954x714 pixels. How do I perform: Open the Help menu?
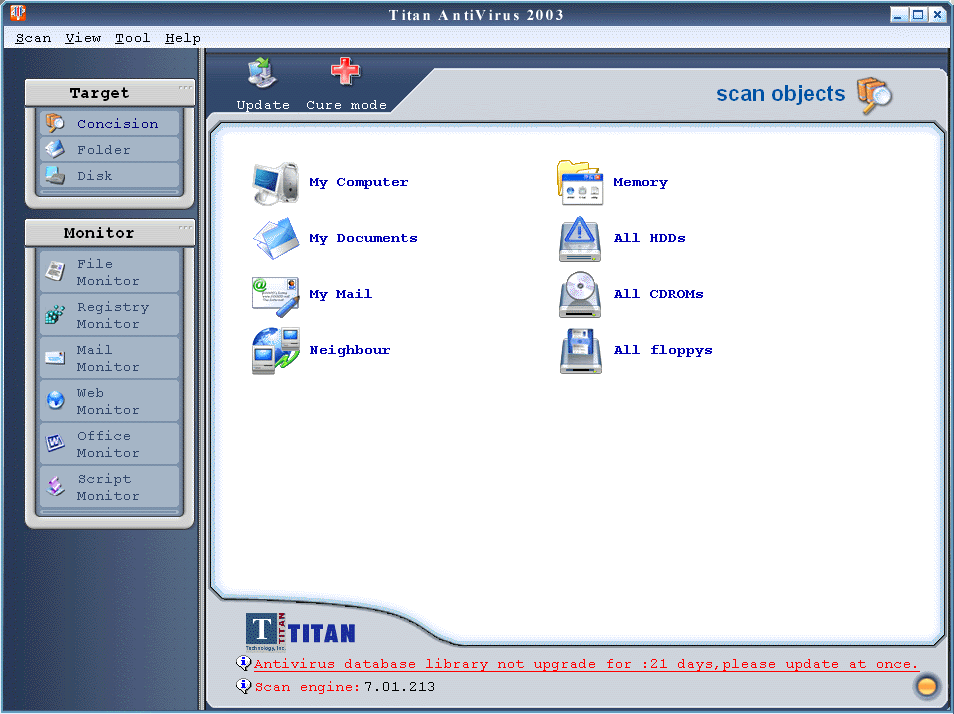[x=183, y=38]
